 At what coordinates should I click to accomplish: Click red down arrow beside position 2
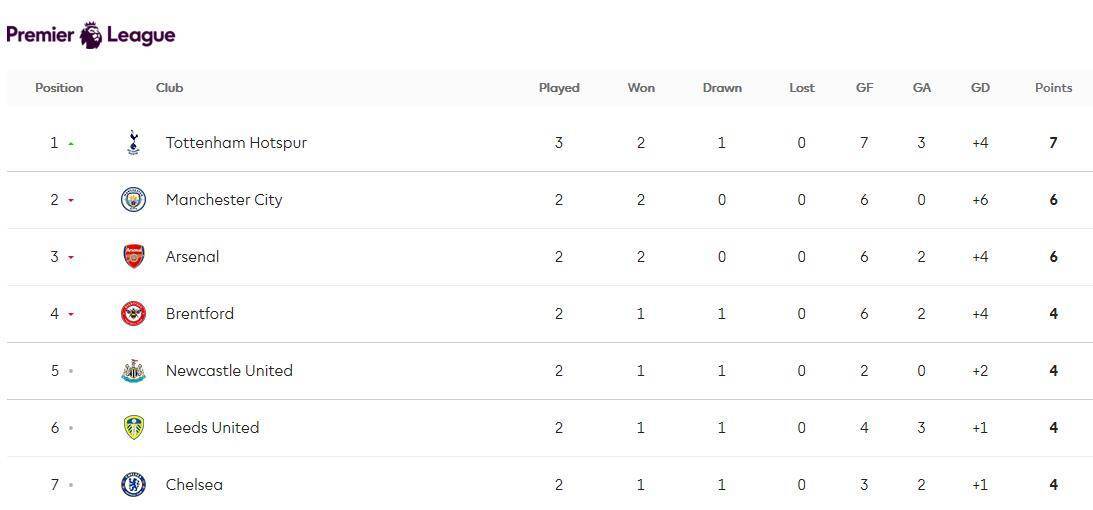[x=71, y=201]
